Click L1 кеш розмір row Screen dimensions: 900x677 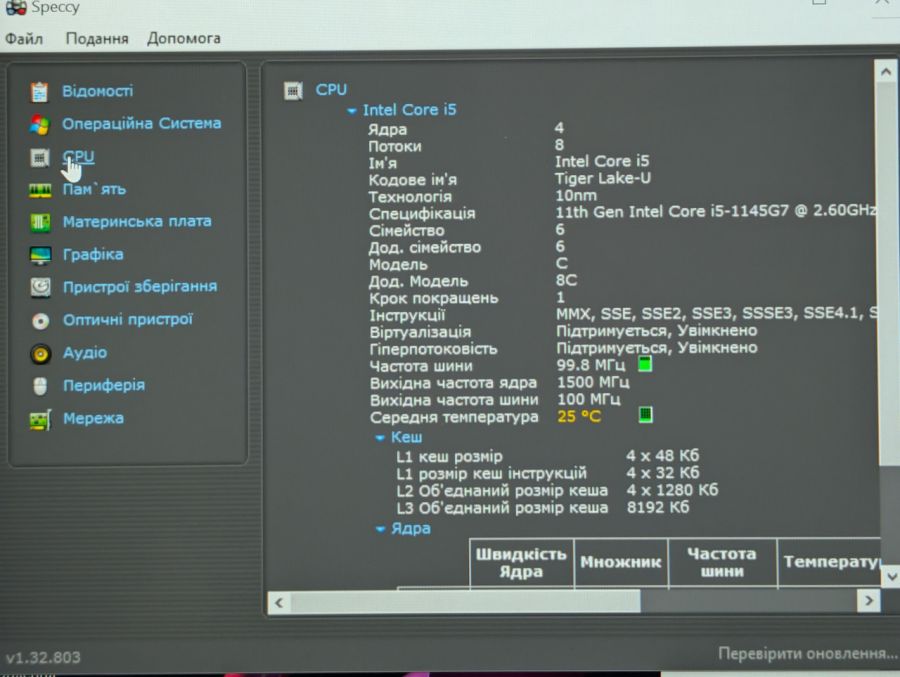[x=548, y=457]
